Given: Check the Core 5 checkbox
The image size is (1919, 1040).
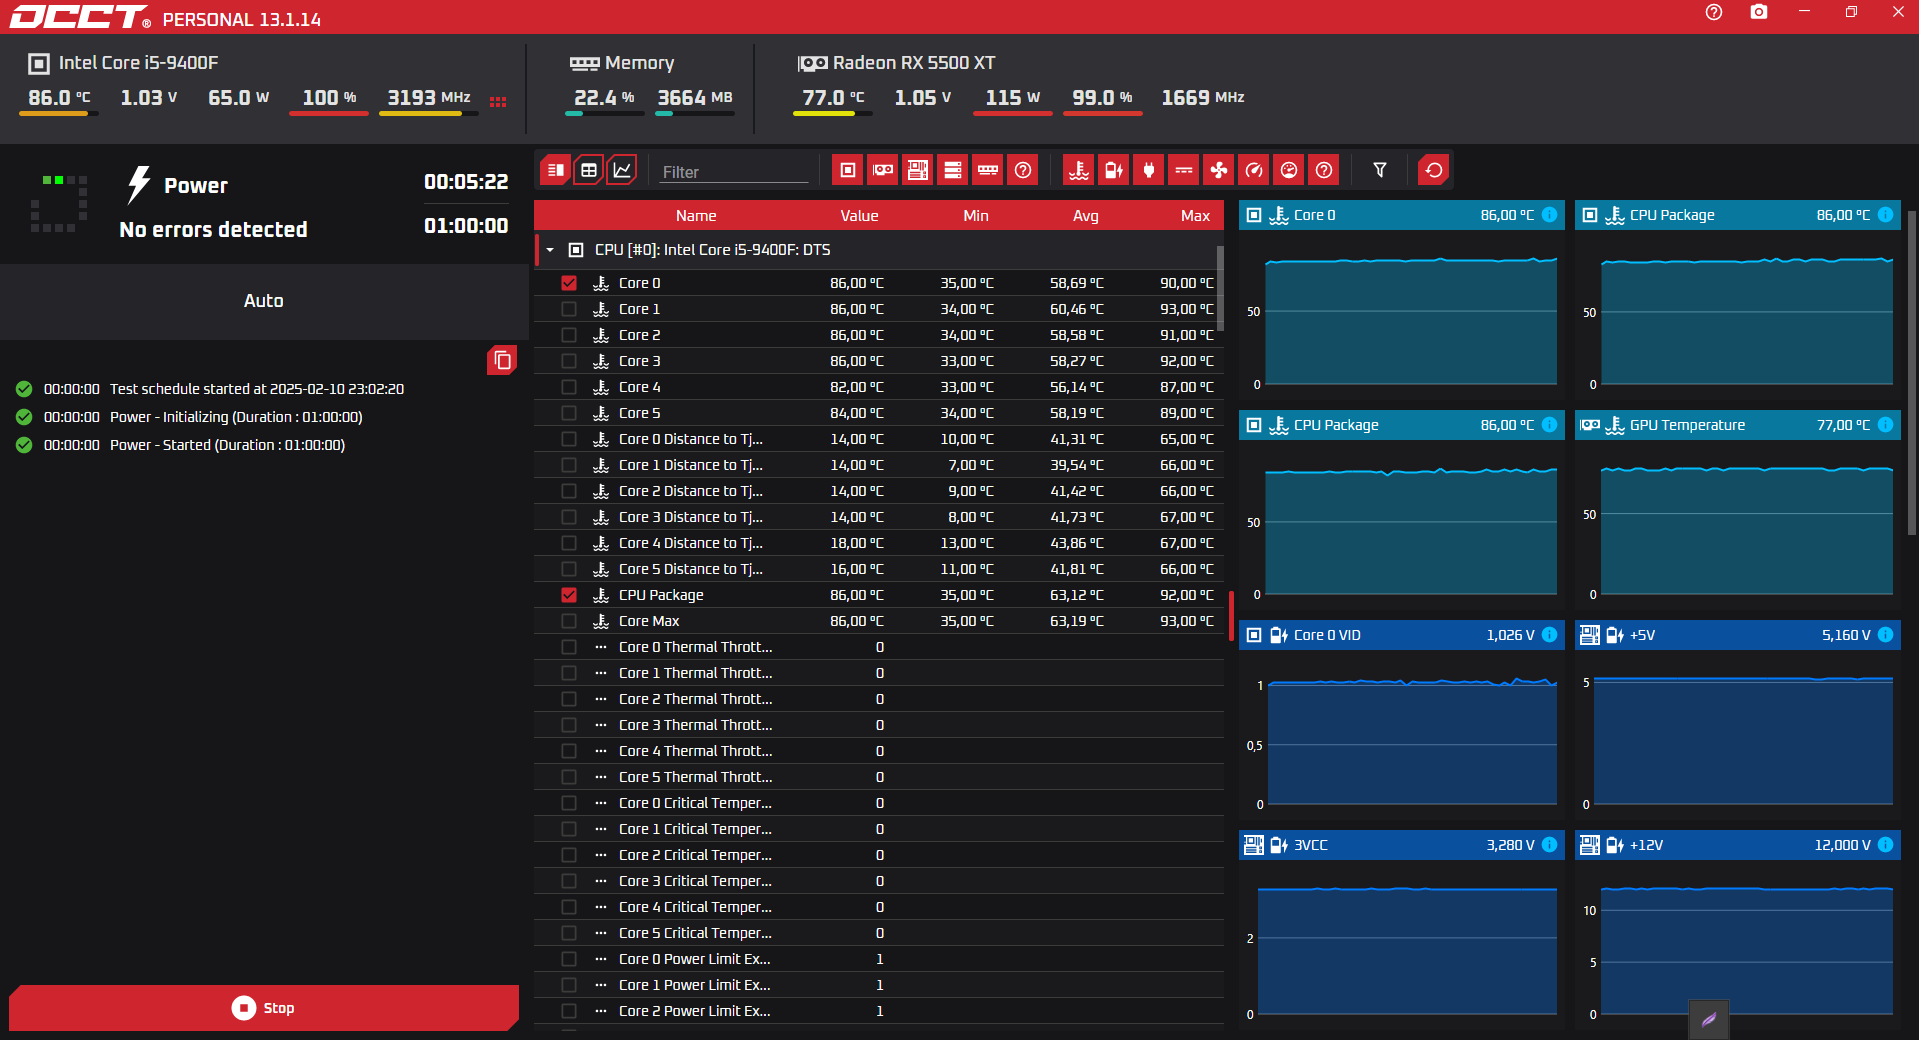Looking at the screenshot, I should click(569, 413).
